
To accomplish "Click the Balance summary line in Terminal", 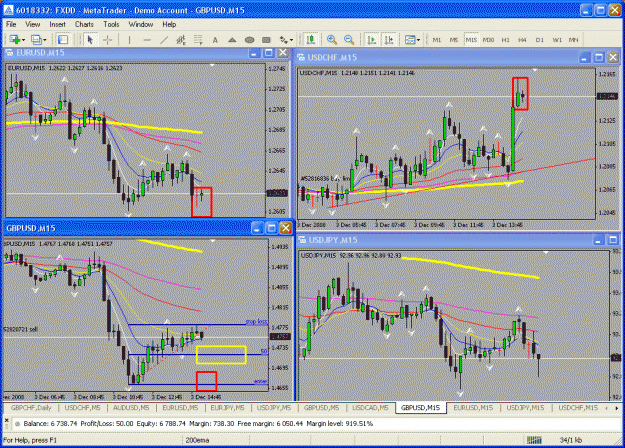I will tap(198, 424).
